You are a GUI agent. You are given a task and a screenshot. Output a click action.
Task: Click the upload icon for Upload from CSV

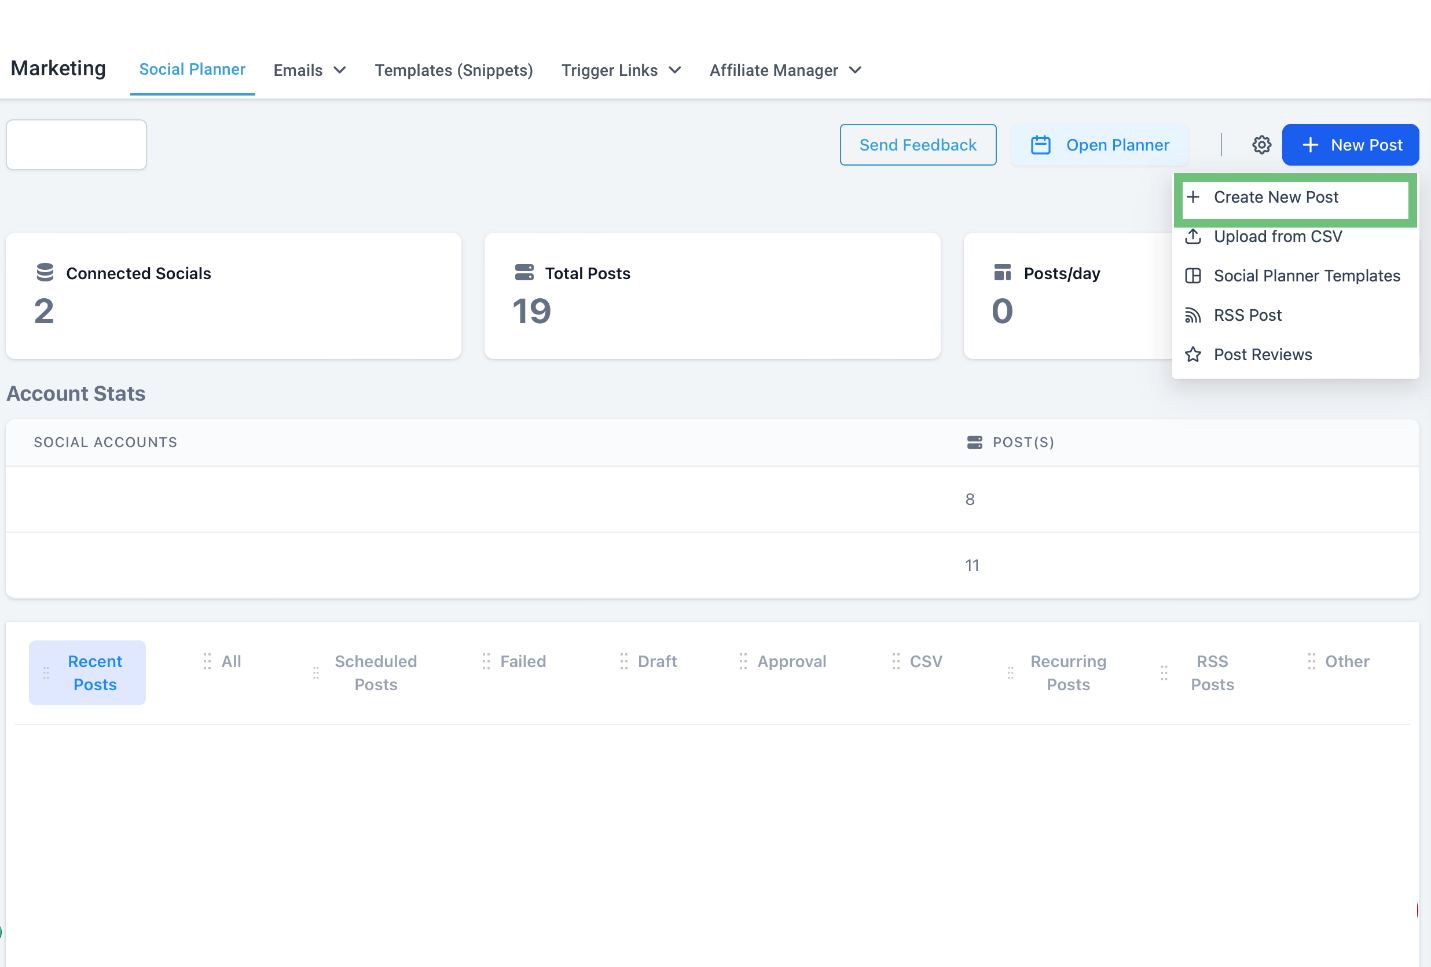pyautogui.click(x=1193, y=237)
